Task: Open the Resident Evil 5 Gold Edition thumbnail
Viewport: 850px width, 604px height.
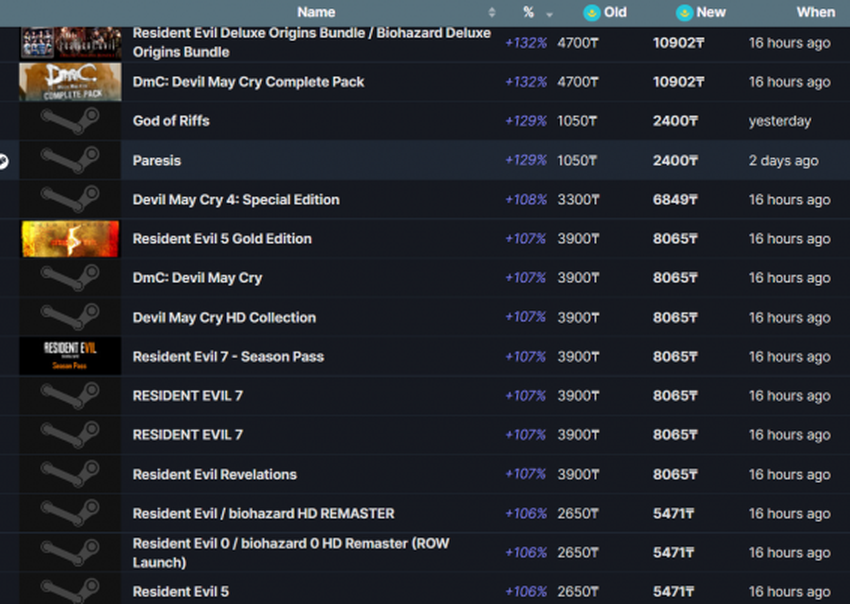Action: pos(70,239)
